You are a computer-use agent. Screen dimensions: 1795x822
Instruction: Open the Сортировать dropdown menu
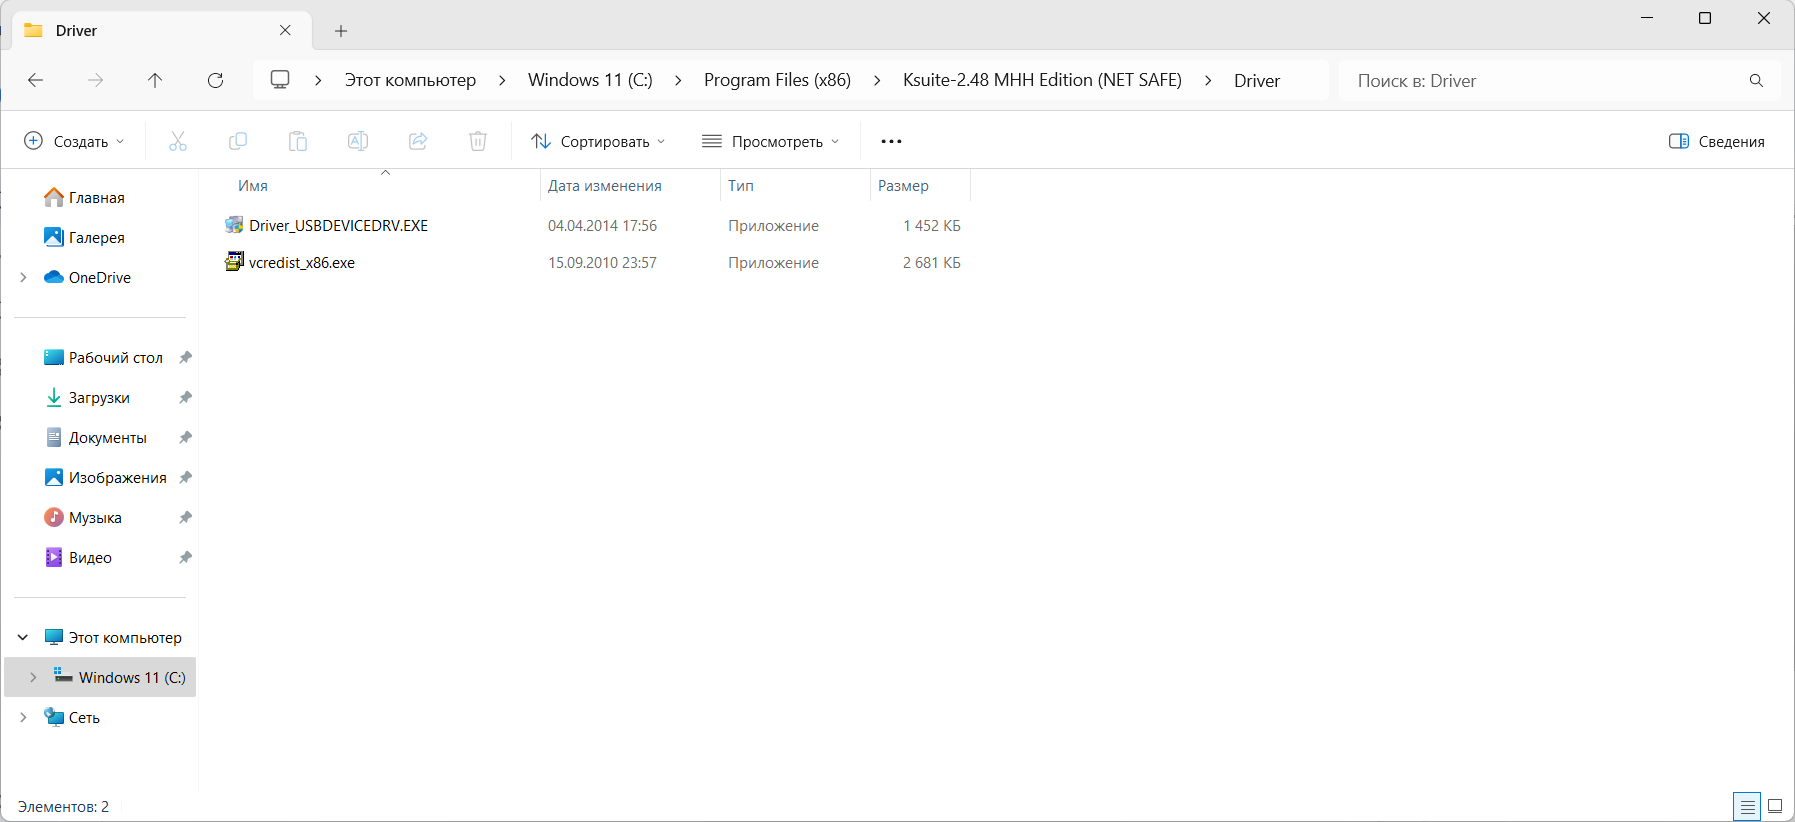click(598, 141)
